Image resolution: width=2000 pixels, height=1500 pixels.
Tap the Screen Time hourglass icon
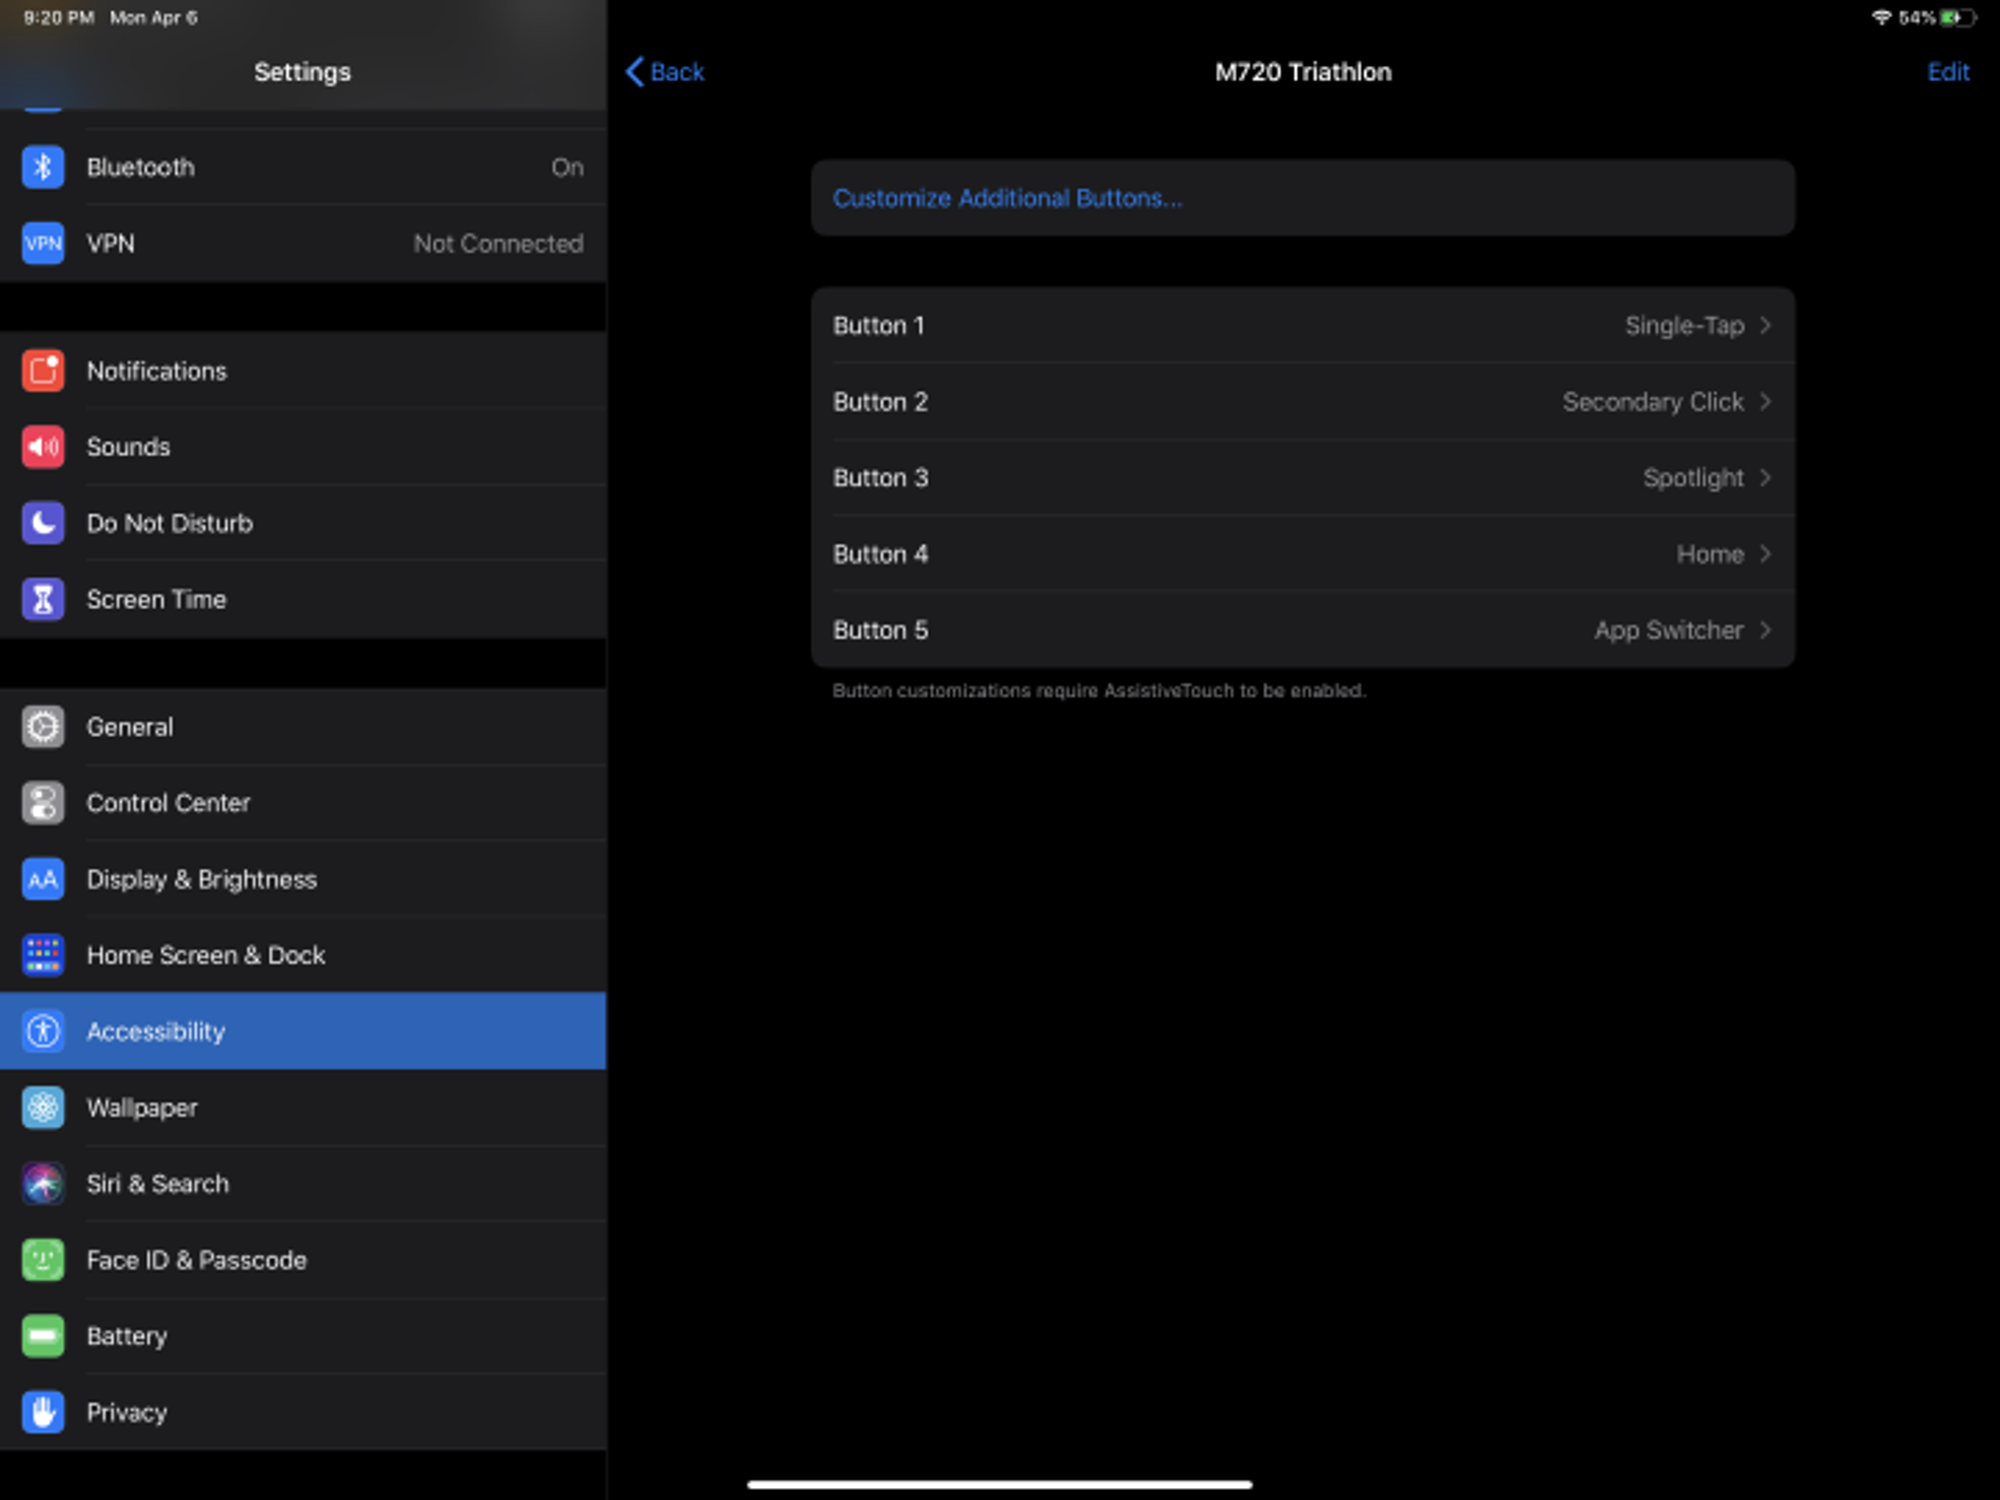43,599
